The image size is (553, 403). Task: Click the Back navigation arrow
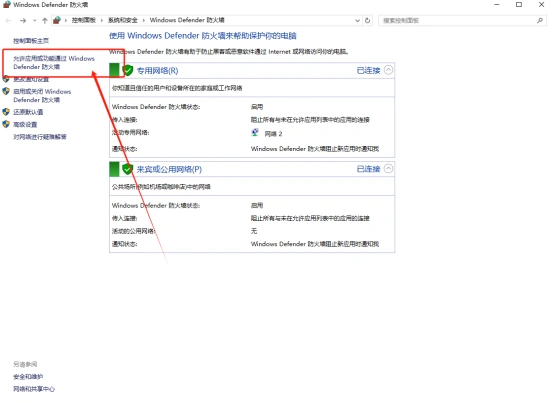[9, 21]
